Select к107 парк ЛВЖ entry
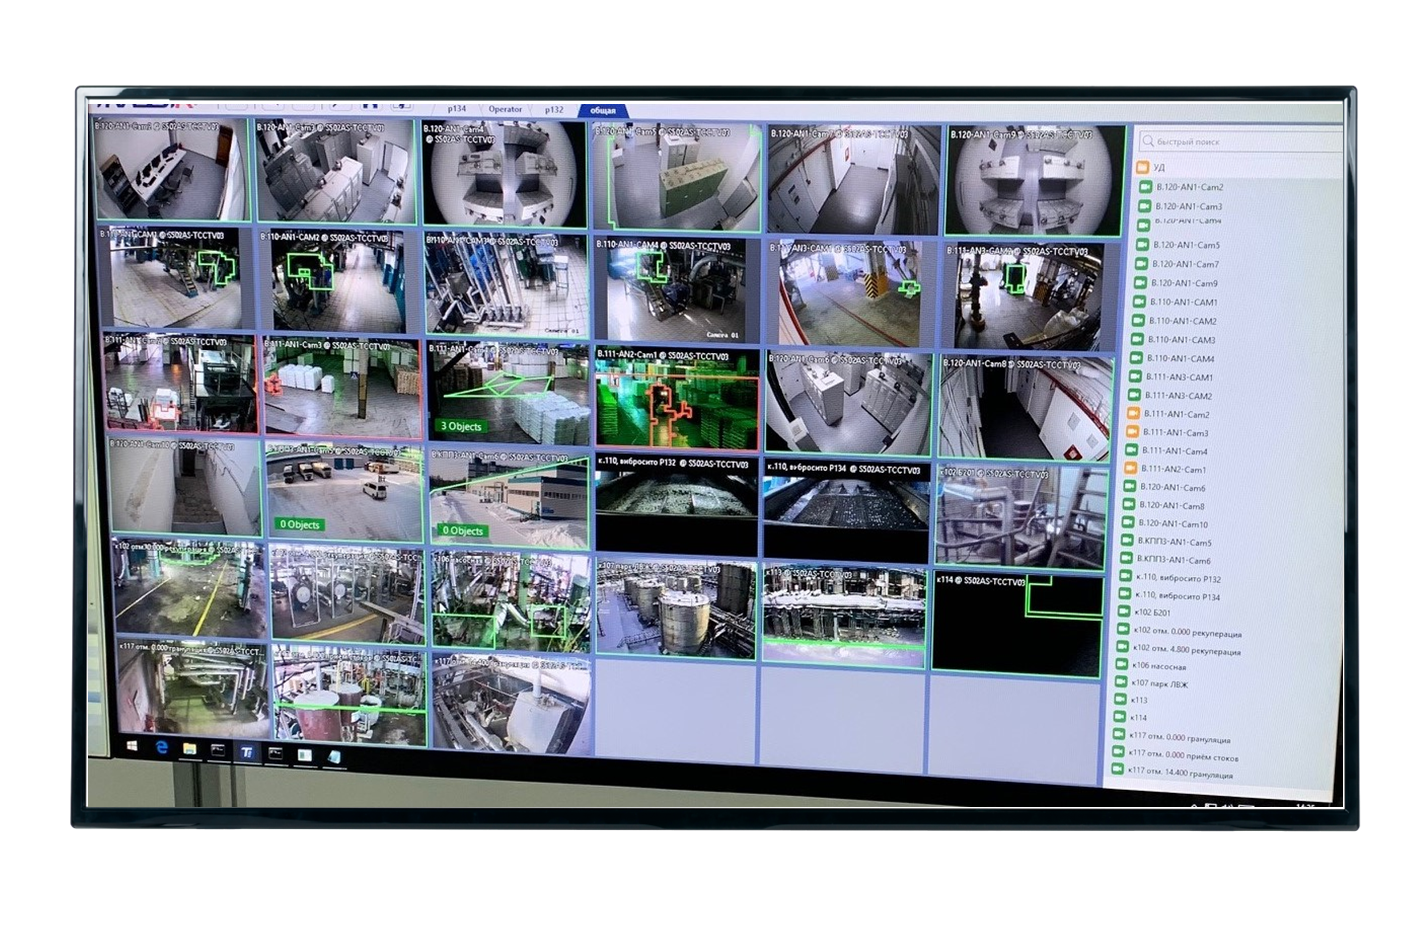This screenshot has height=941, width=1410. (x=1159, y=684)
